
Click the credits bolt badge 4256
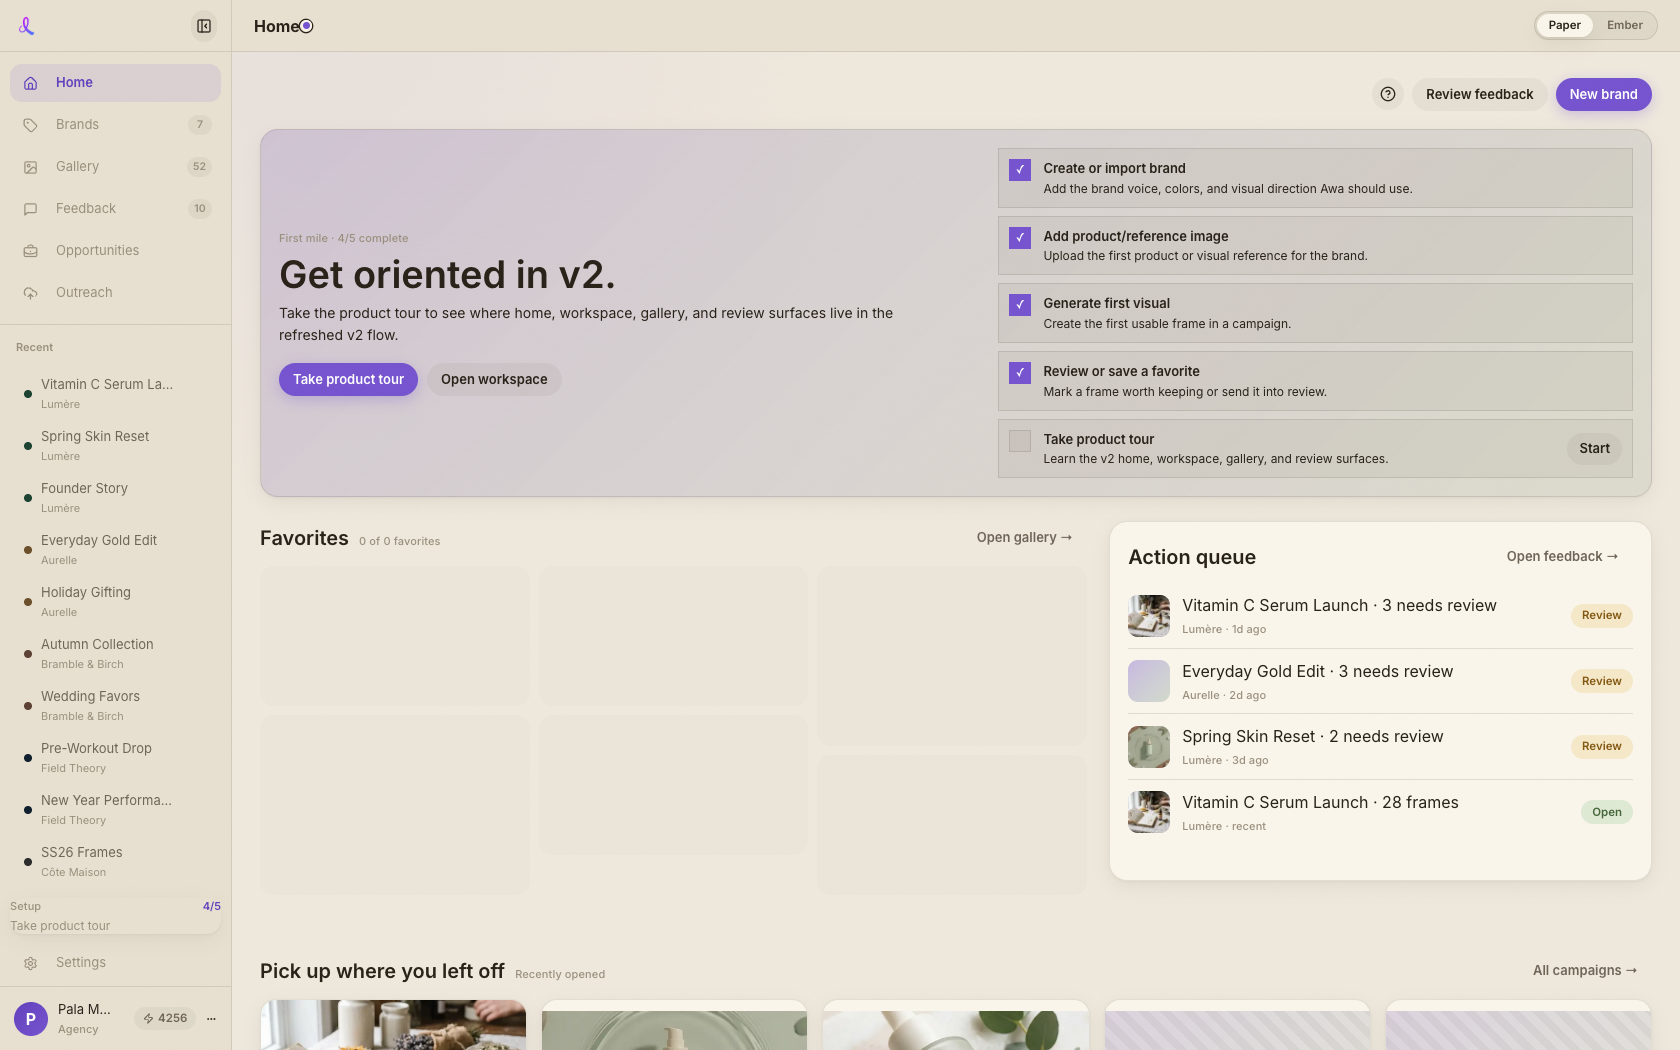tap(165, 1018)
